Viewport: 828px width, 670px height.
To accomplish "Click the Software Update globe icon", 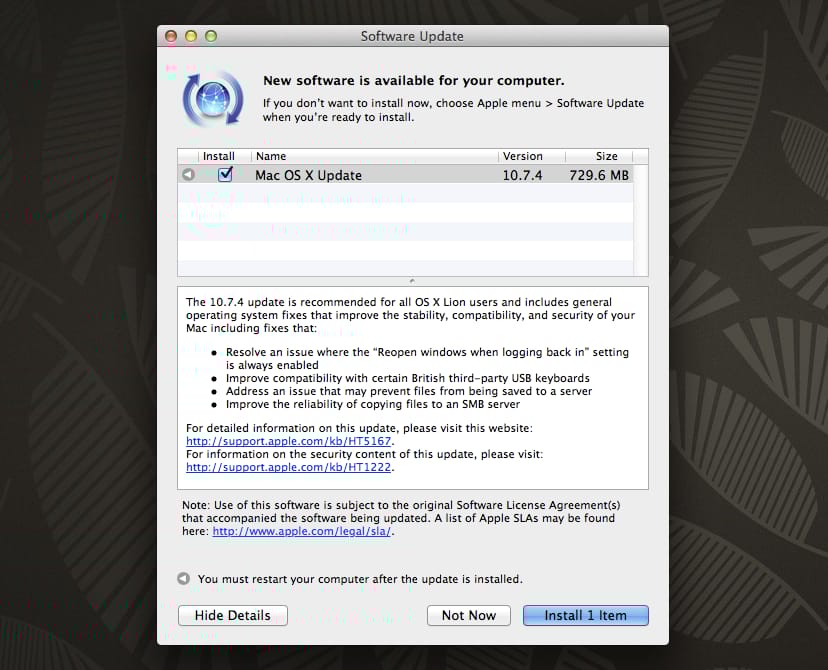I will [x=213, y=99].
